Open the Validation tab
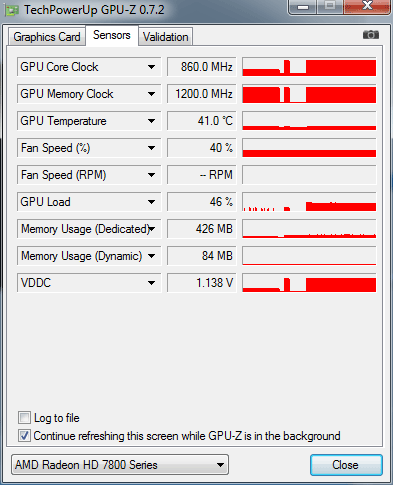 [x=166, y=37]
